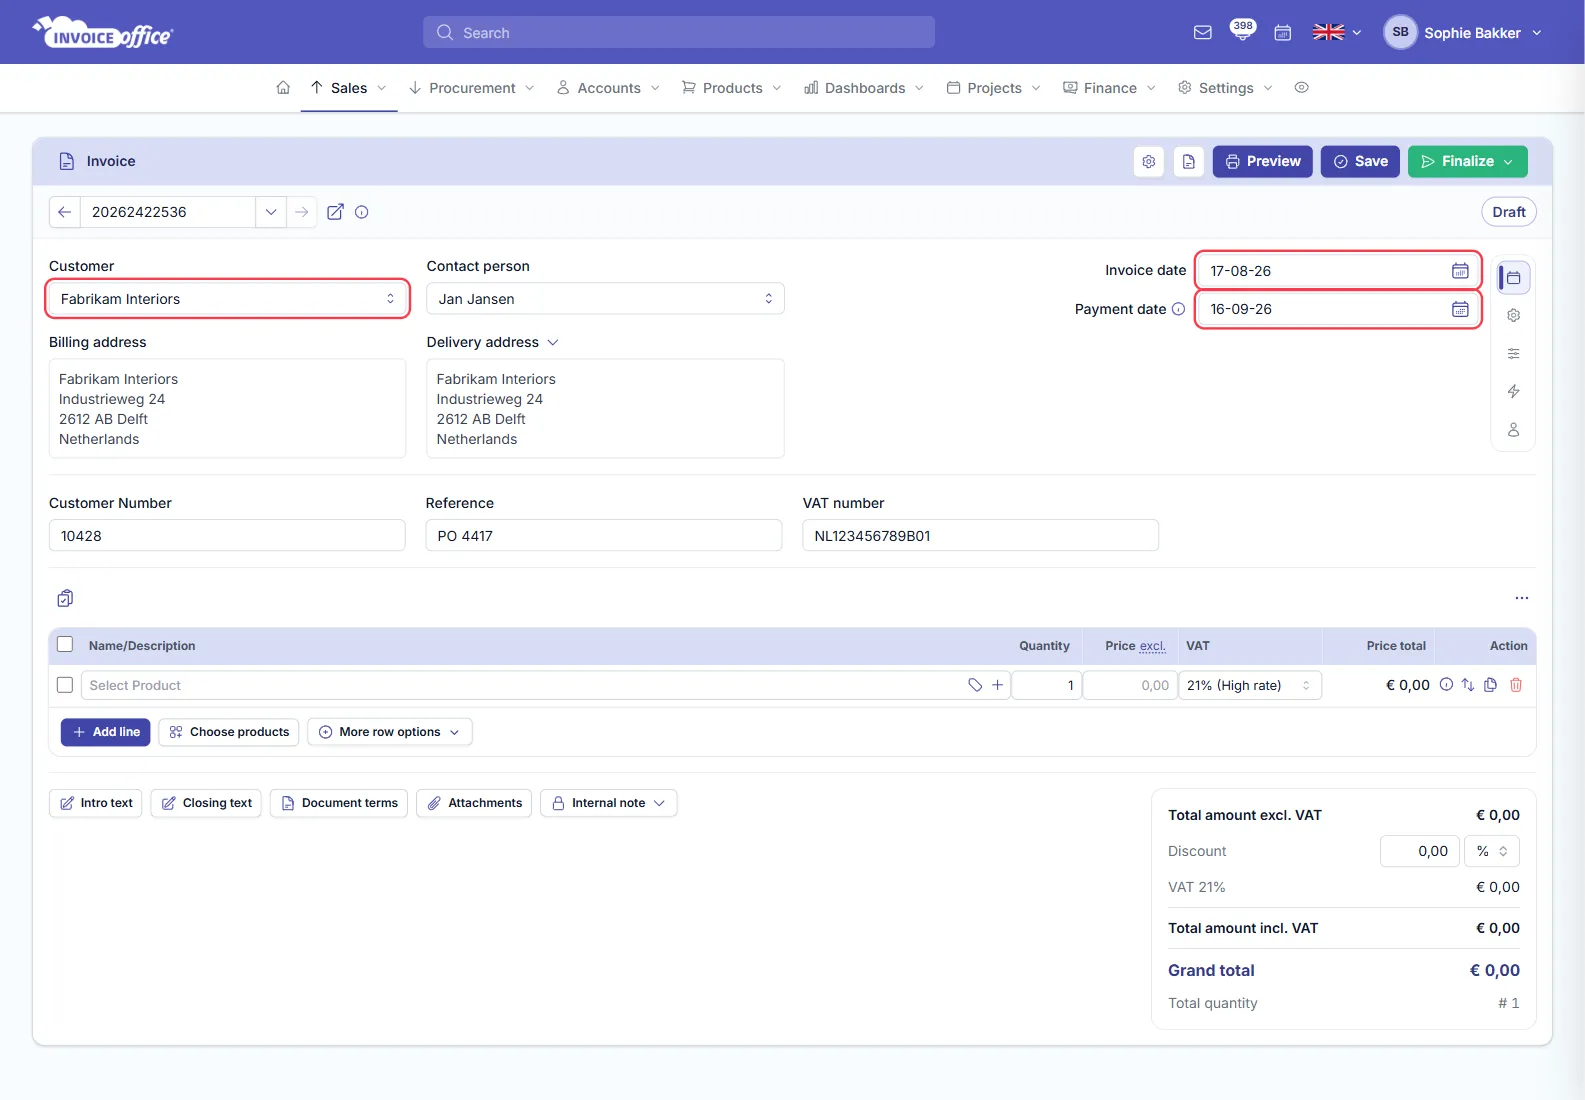Go to next invoice with forward arrow
Screen dimensions: 1585x1100
pyautogui.click(x=301, y=212)
